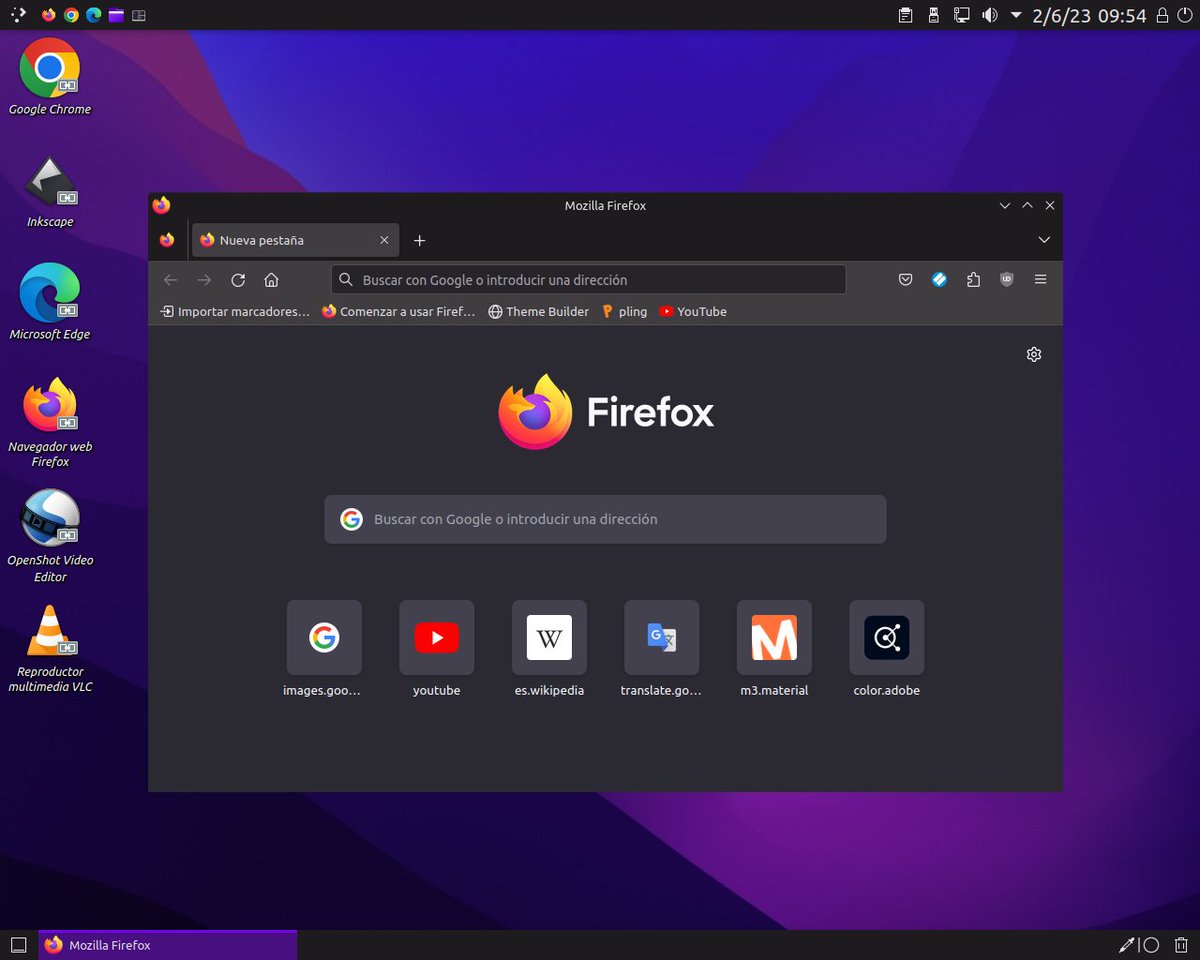Click the Firefox window menu icon in the title bar
This screenshot has height=960, width=1200.
tap(162, 205)
